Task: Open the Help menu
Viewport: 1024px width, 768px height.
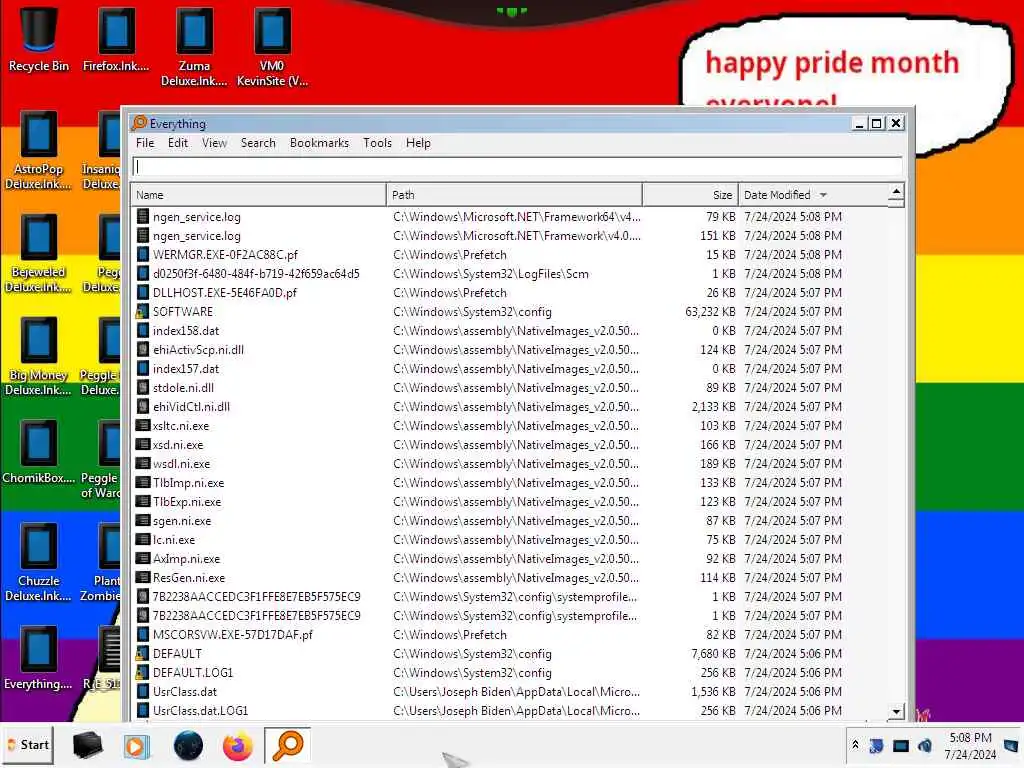Action: point(418,143)
